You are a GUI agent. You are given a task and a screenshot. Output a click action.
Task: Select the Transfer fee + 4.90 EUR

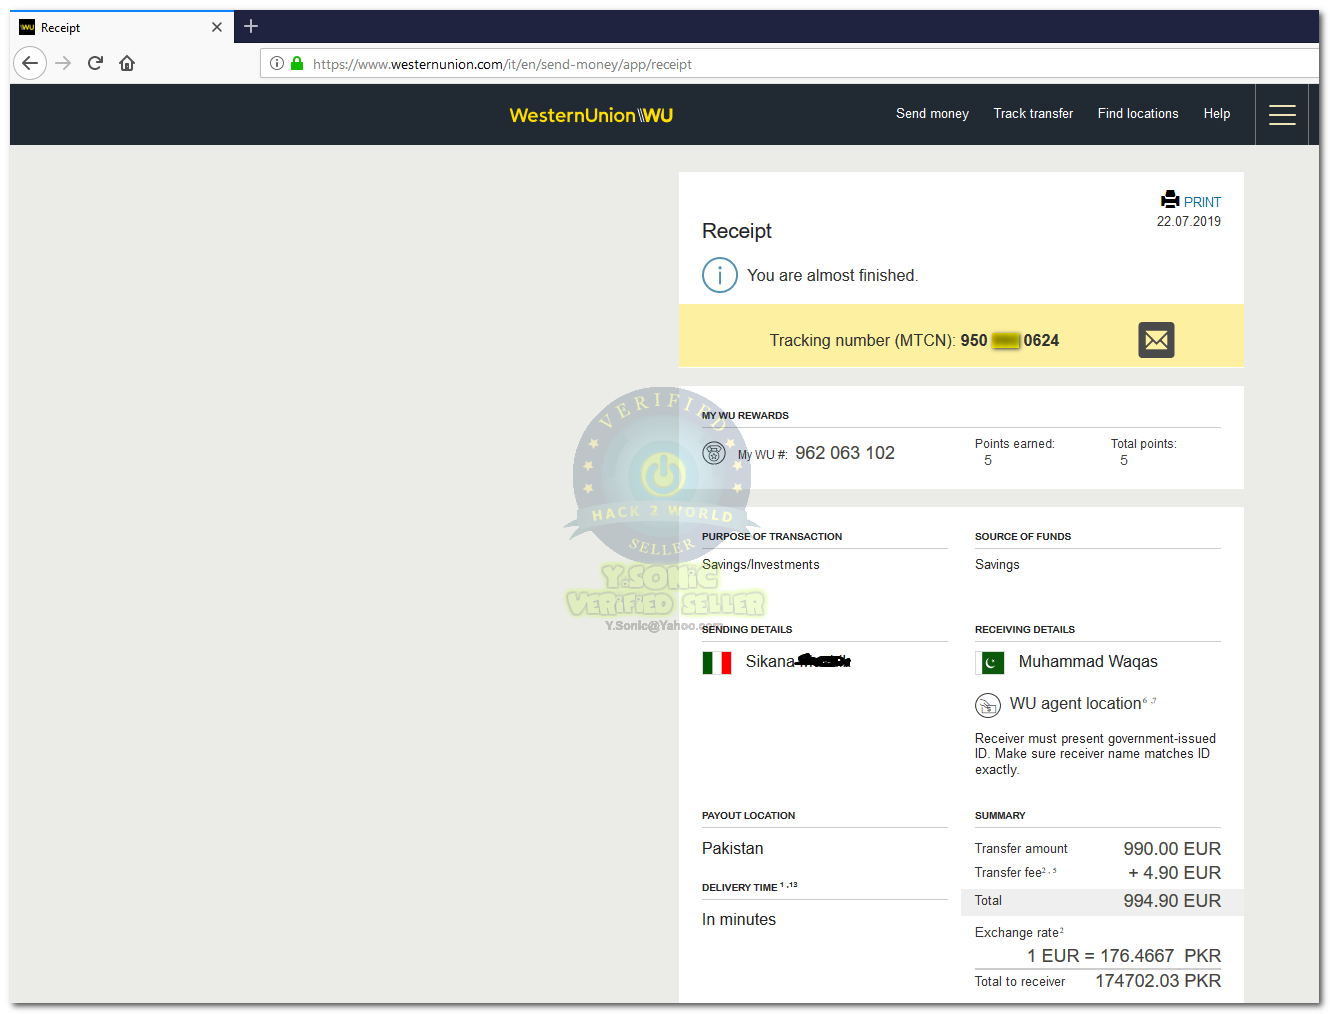coord(1174,873)
